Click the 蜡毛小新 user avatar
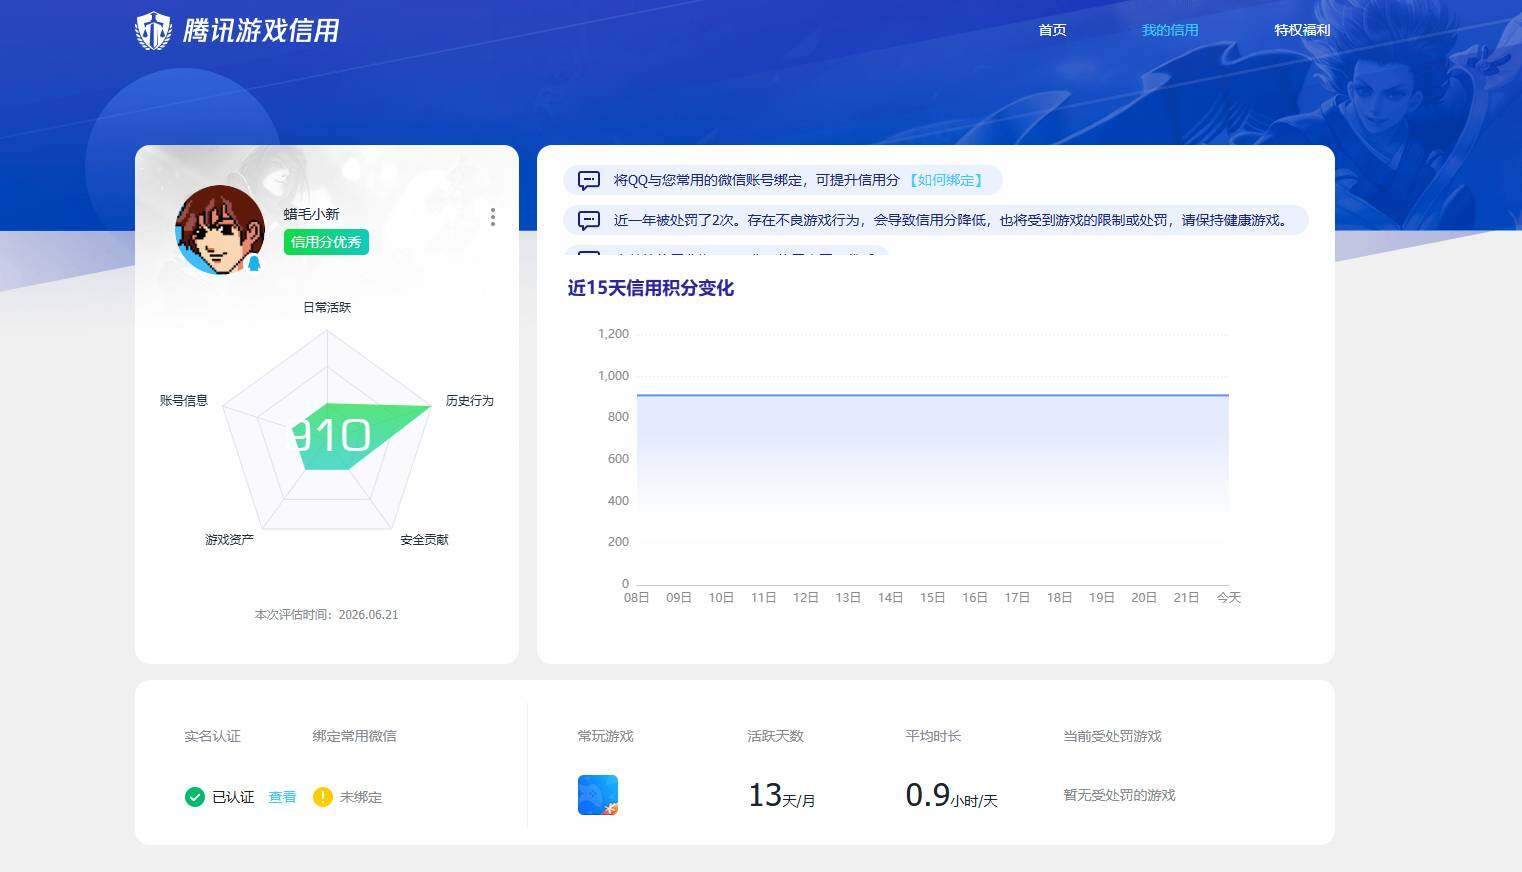Image resolution: width=1522 pixels, height=872 pixels. click(220, 230)
